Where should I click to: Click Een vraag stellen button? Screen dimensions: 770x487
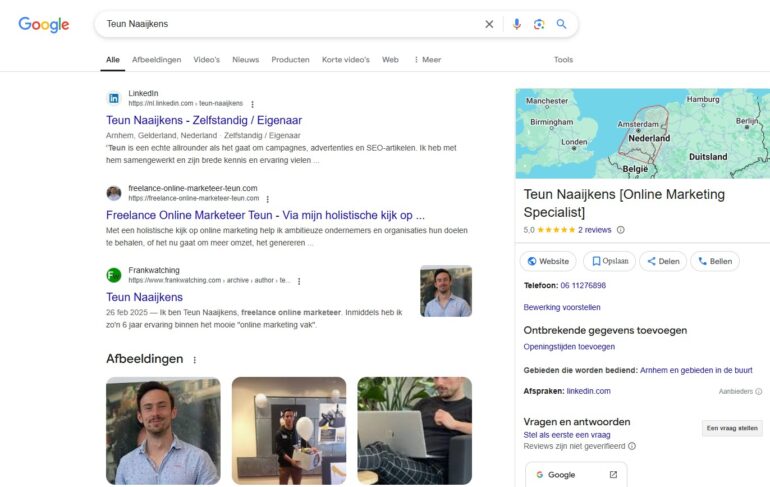point(732,428)
